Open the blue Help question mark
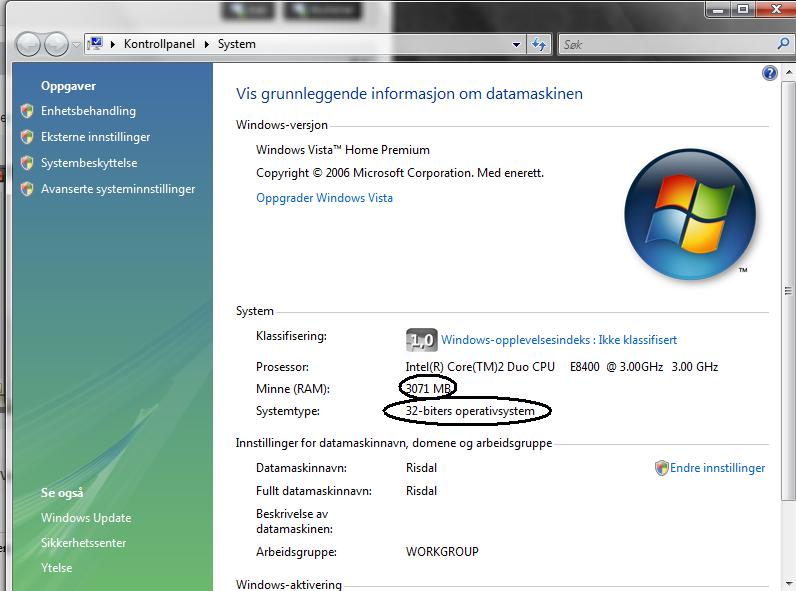 (x=770, y=73)
